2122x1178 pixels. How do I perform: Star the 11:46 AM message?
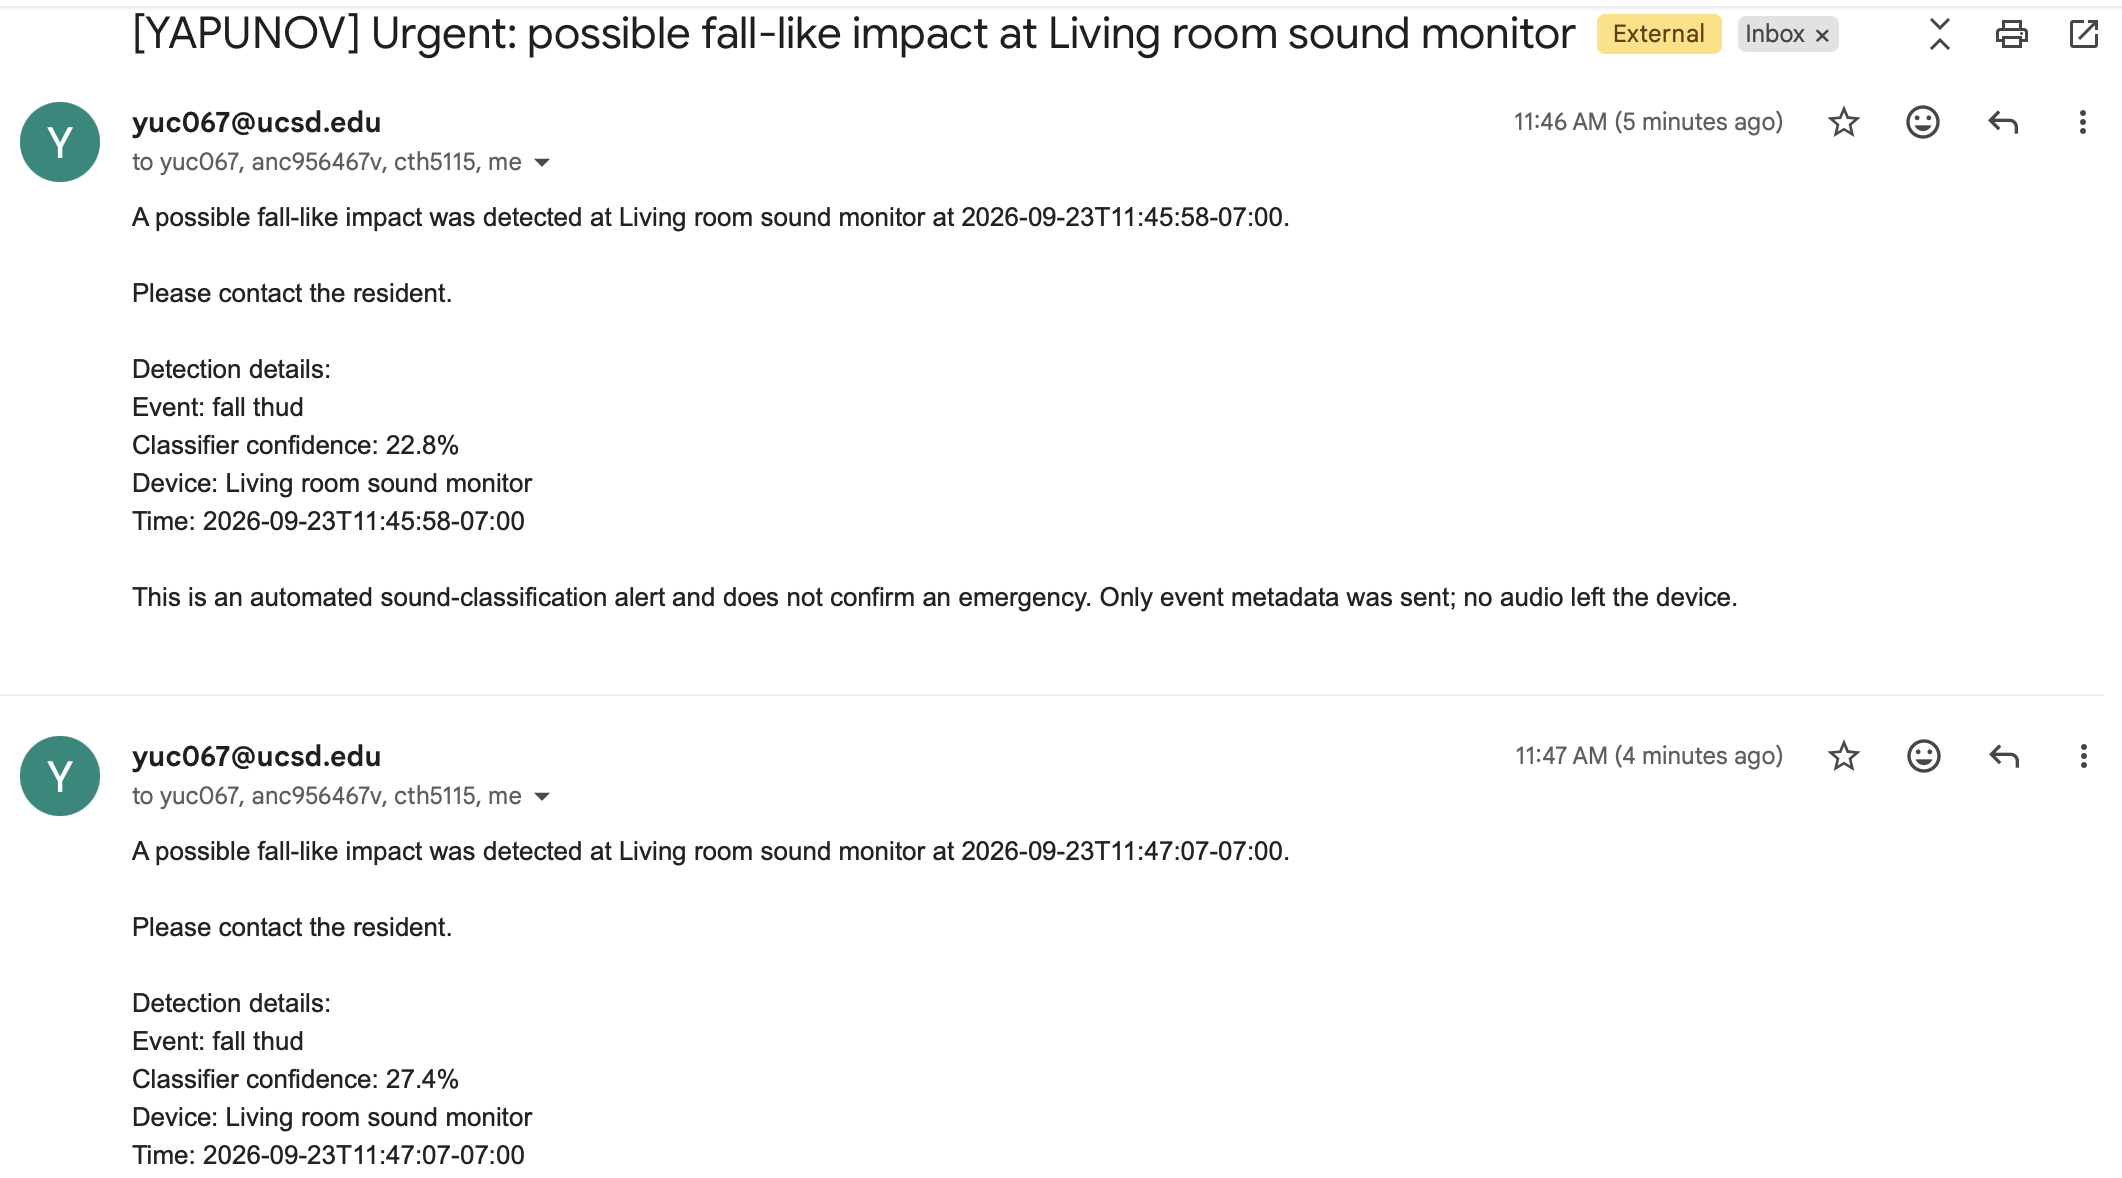[x=1843, y=122]
